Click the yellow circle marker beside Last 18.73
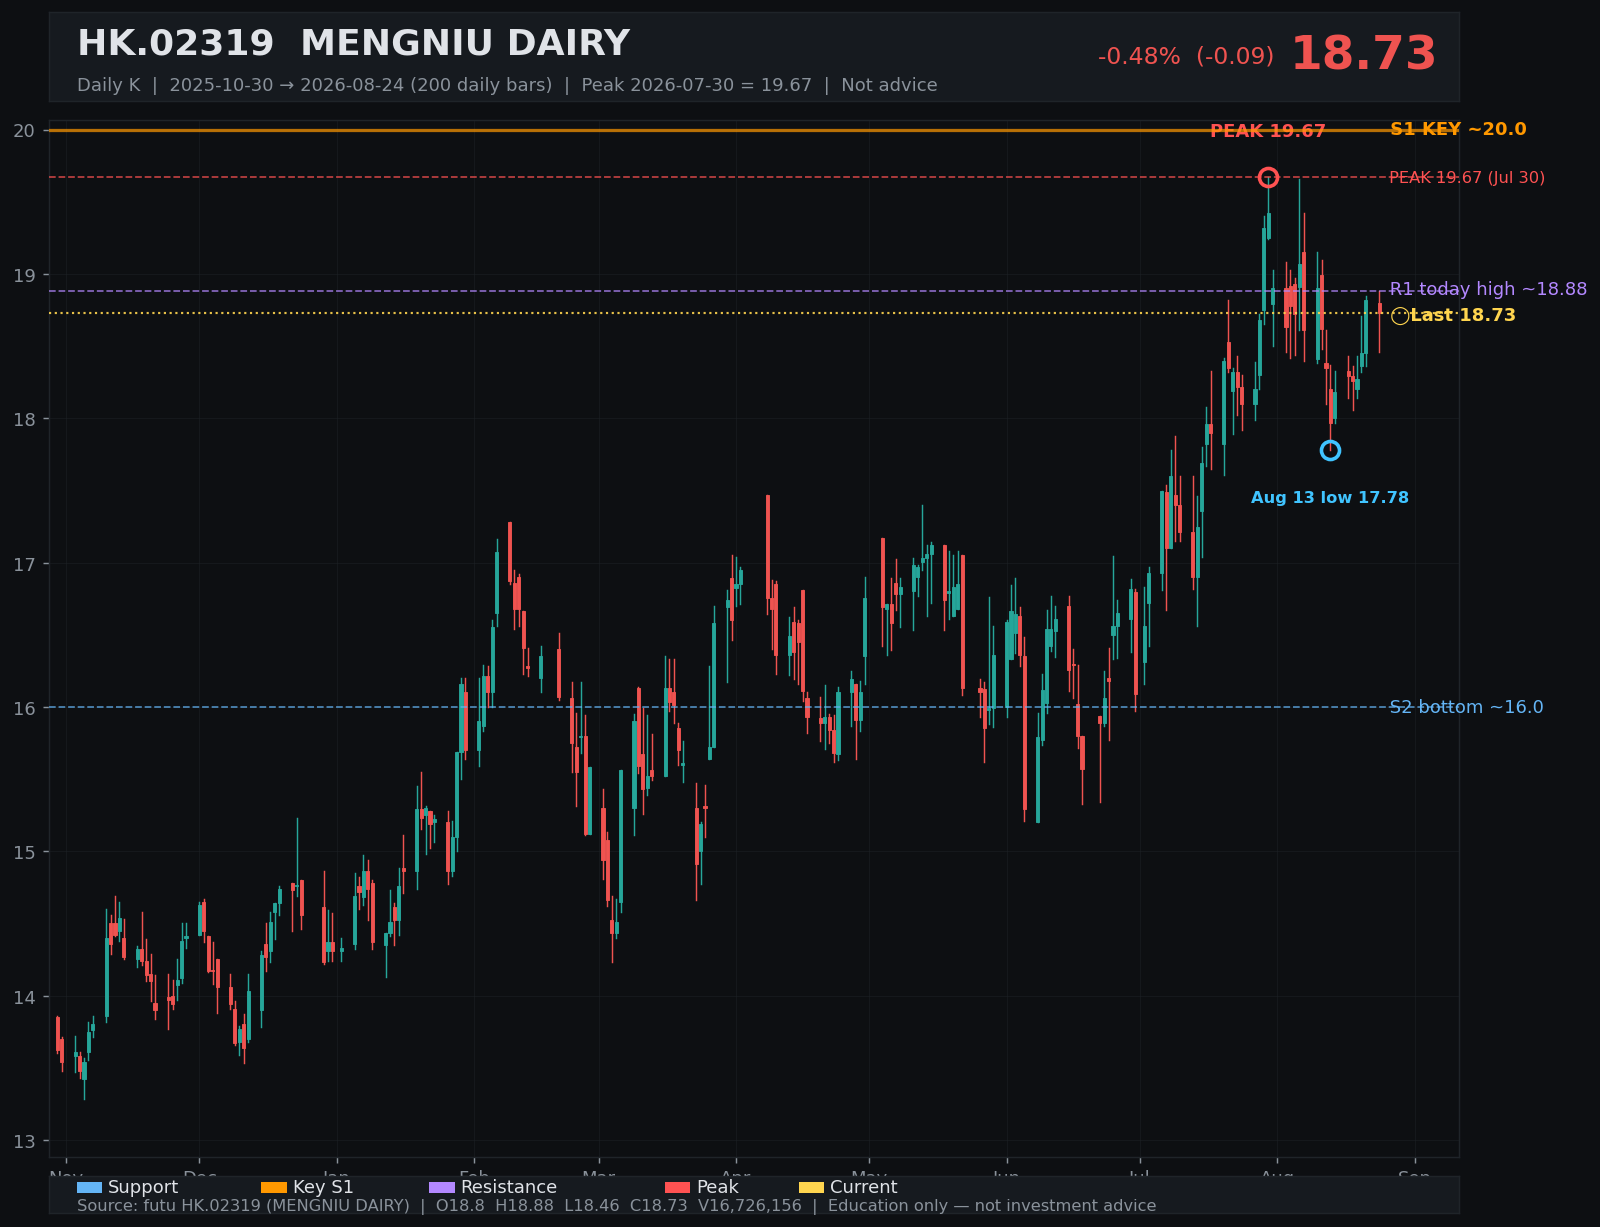 [x=1400, y=316]
